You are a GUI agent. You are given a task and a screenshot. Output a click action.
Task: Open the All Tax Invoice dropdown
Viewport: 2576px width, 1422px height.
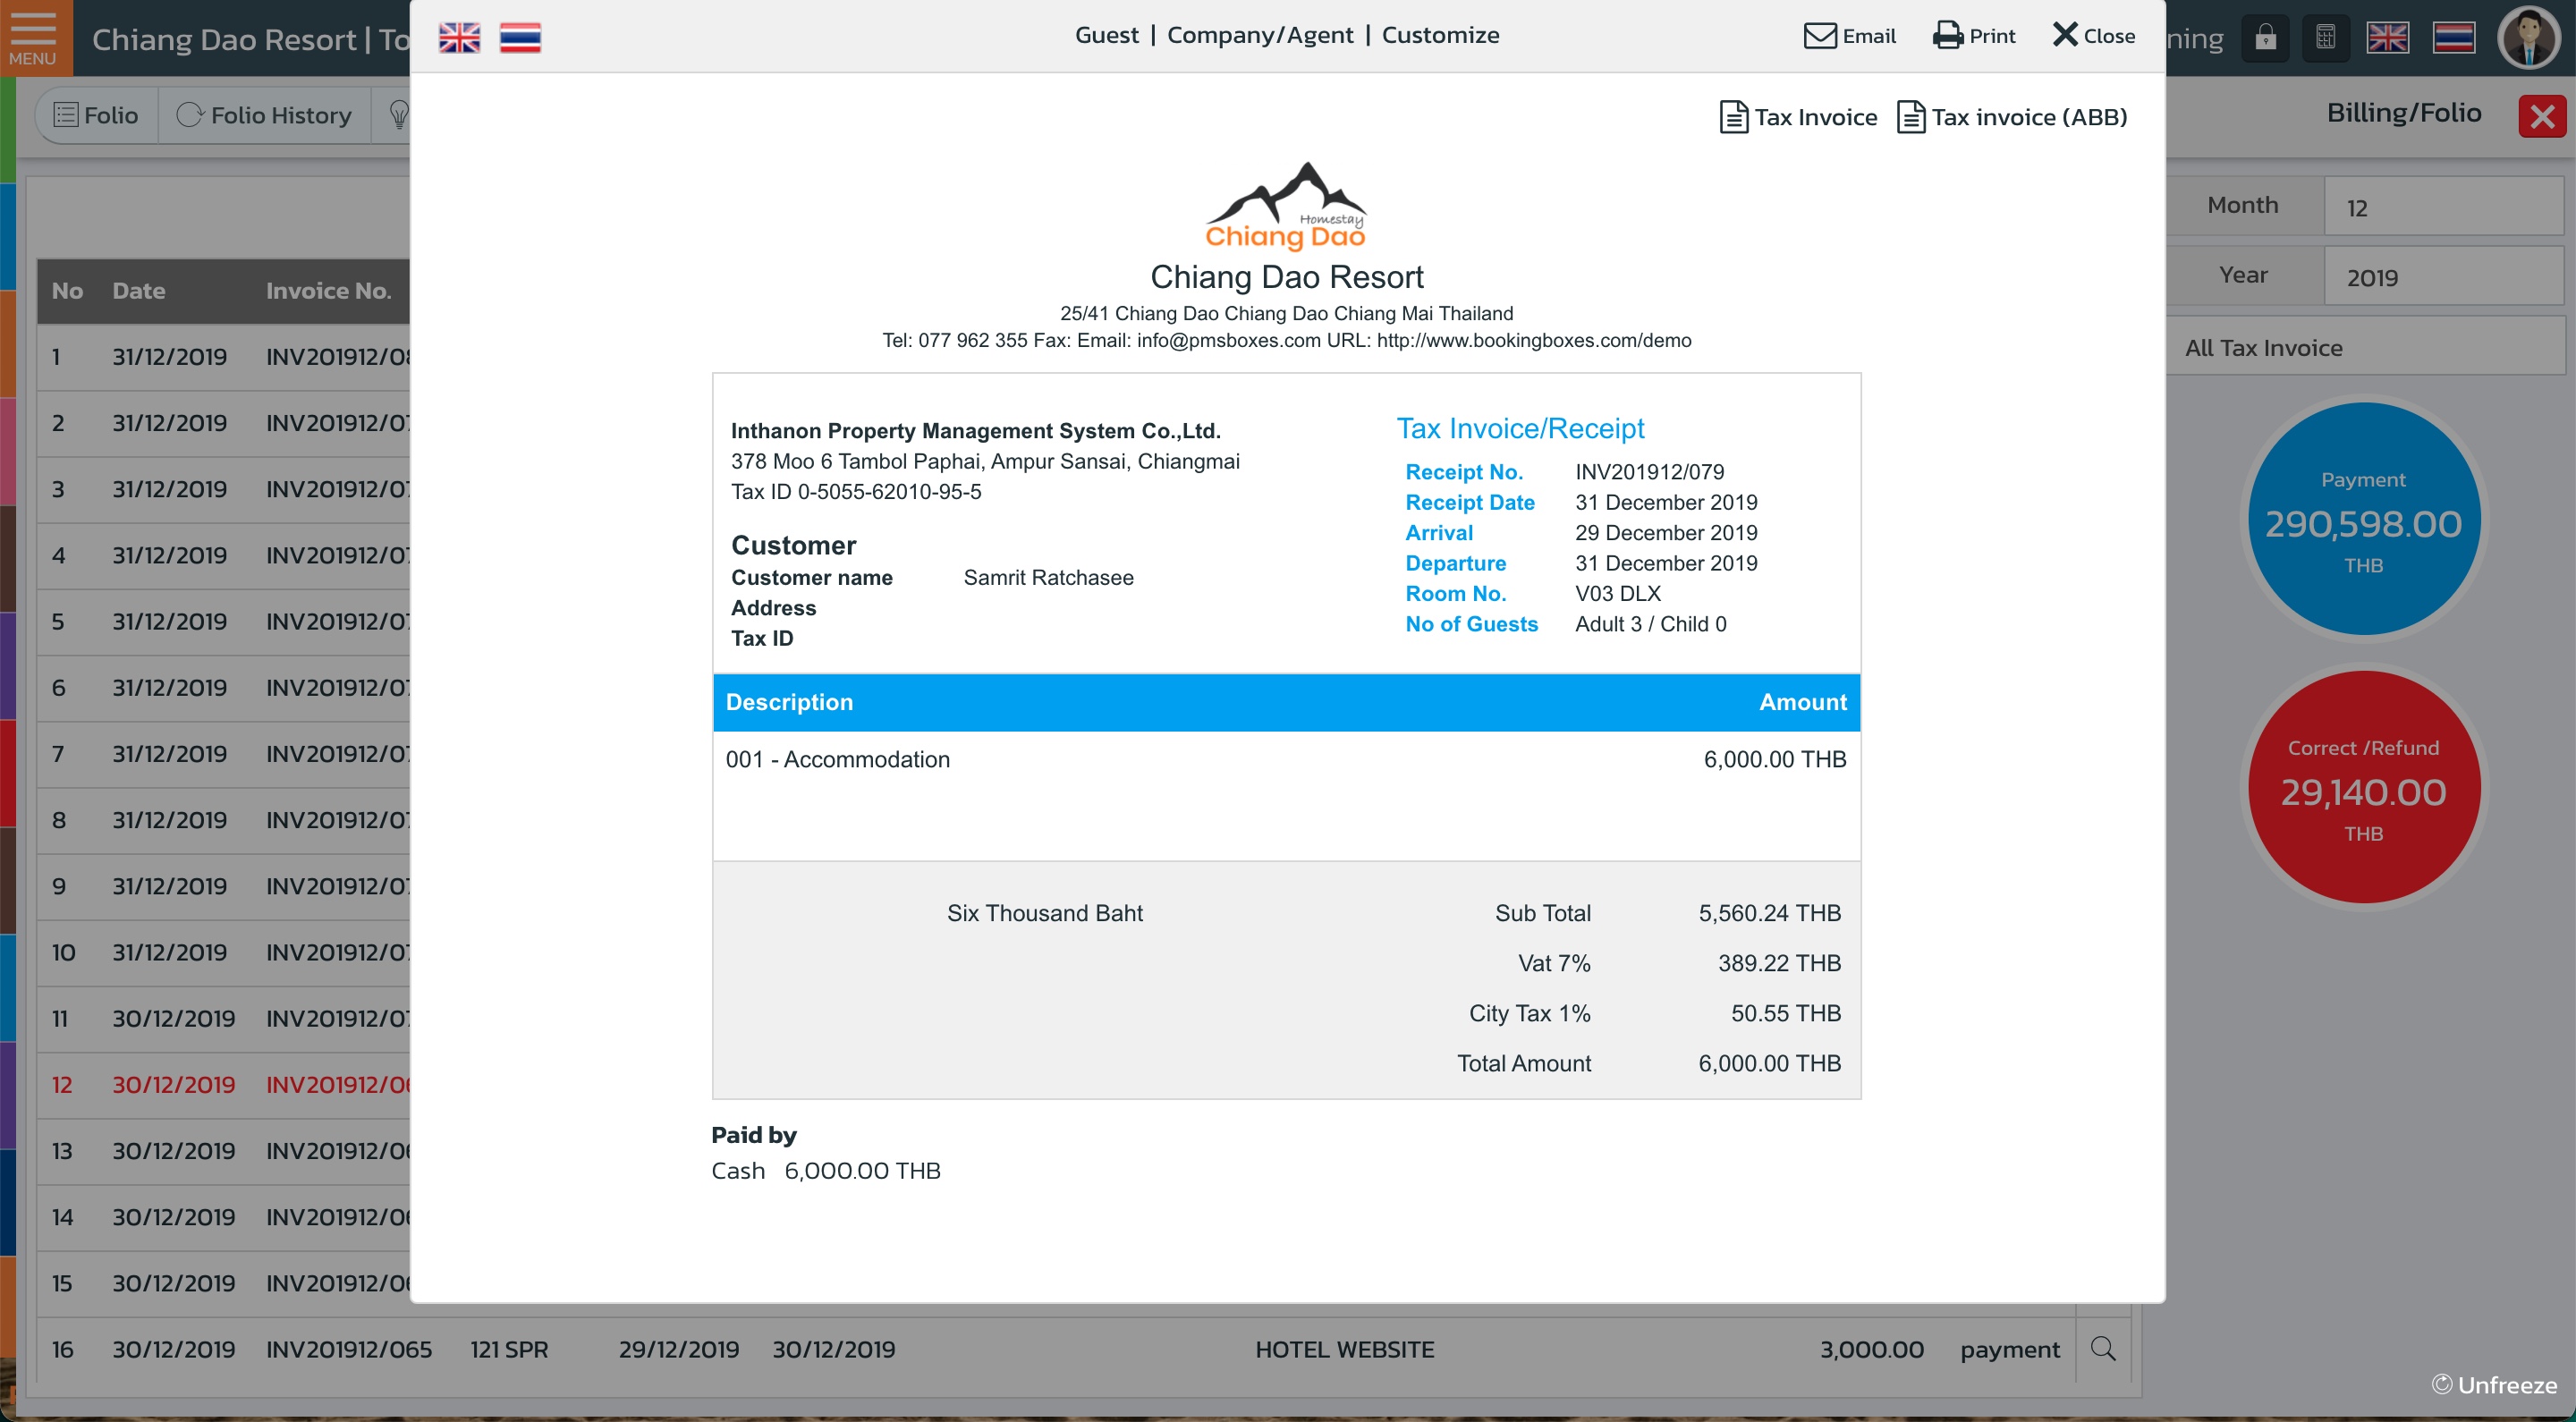tap(2365, 347)
